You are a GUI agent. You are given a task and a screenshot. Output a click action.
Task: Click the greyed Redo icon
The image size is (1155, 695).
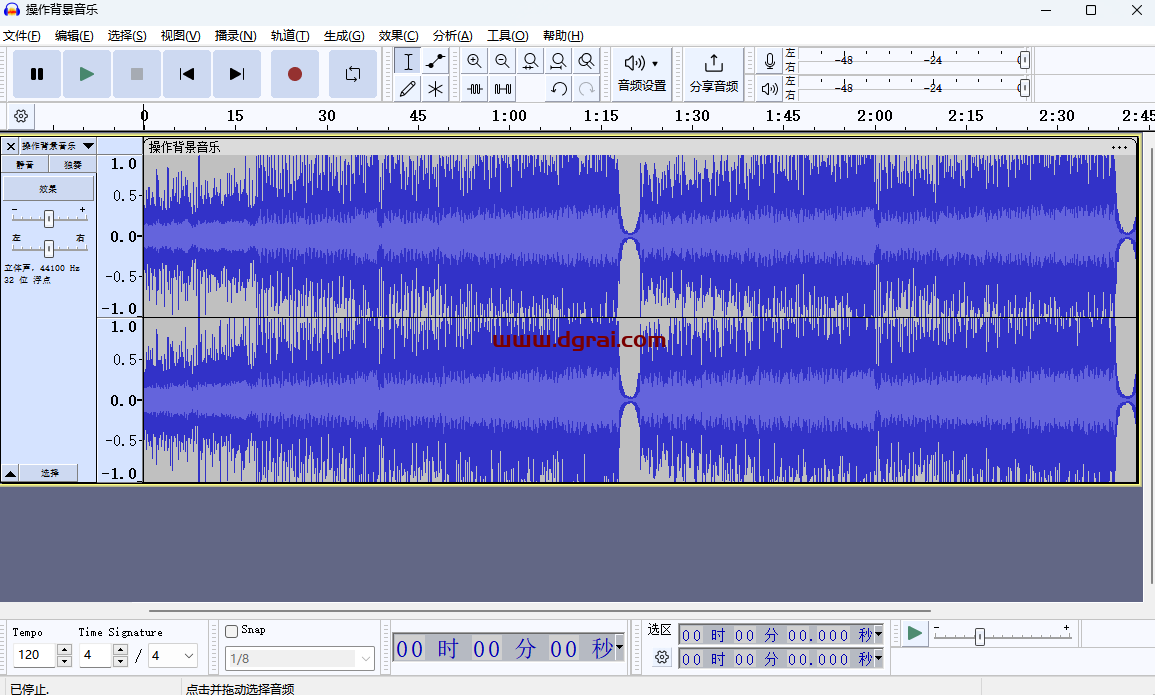[587, 89]
